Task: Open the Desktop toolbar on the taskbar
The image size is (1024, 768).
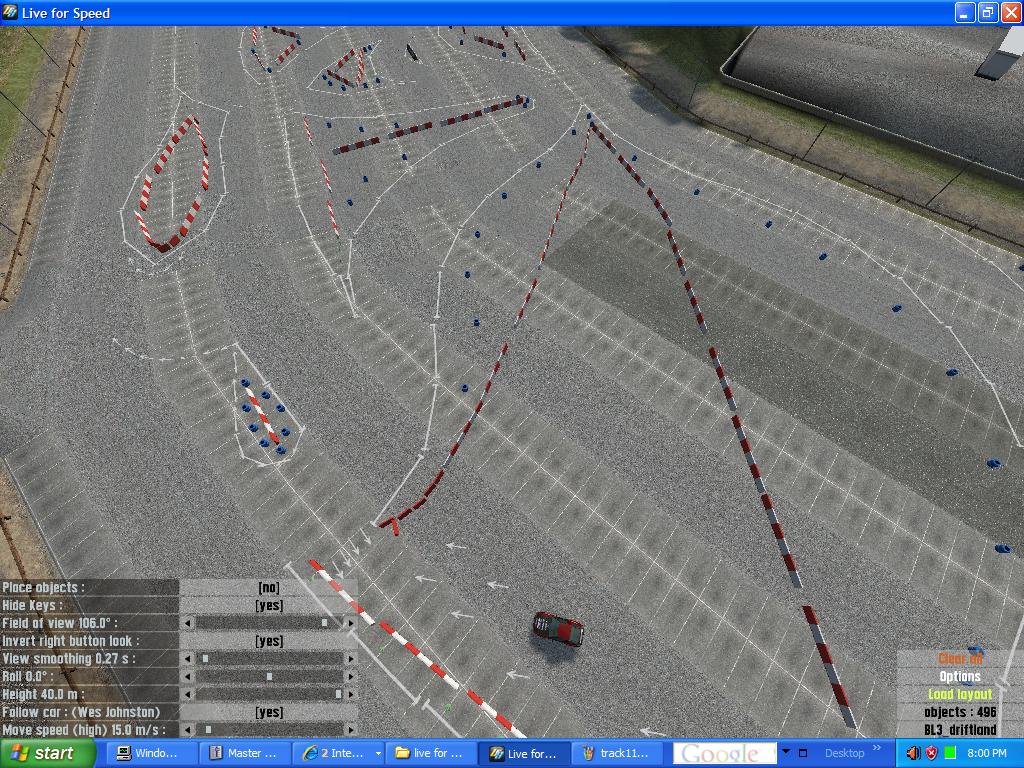Action: pyautogui.click(x=844, y=753)
